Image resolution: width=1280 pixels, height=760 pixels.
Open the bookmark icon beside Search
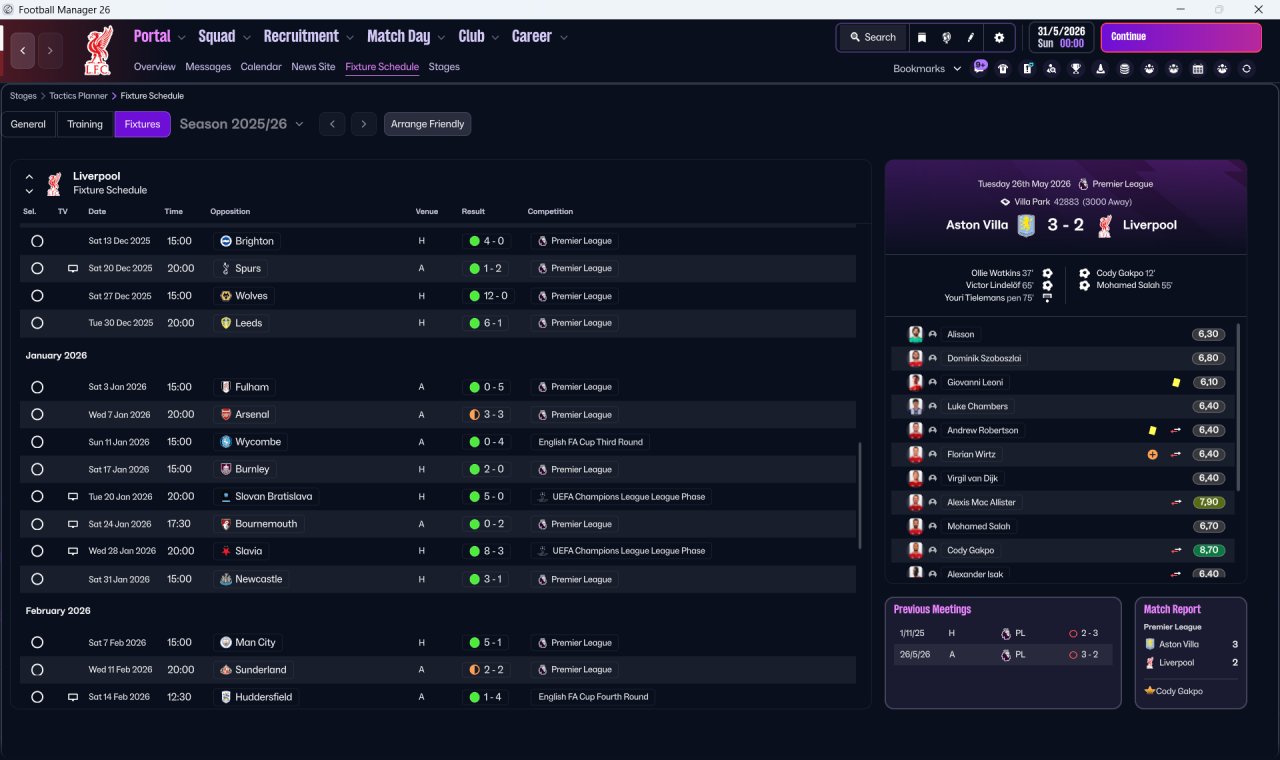point(922,37)
